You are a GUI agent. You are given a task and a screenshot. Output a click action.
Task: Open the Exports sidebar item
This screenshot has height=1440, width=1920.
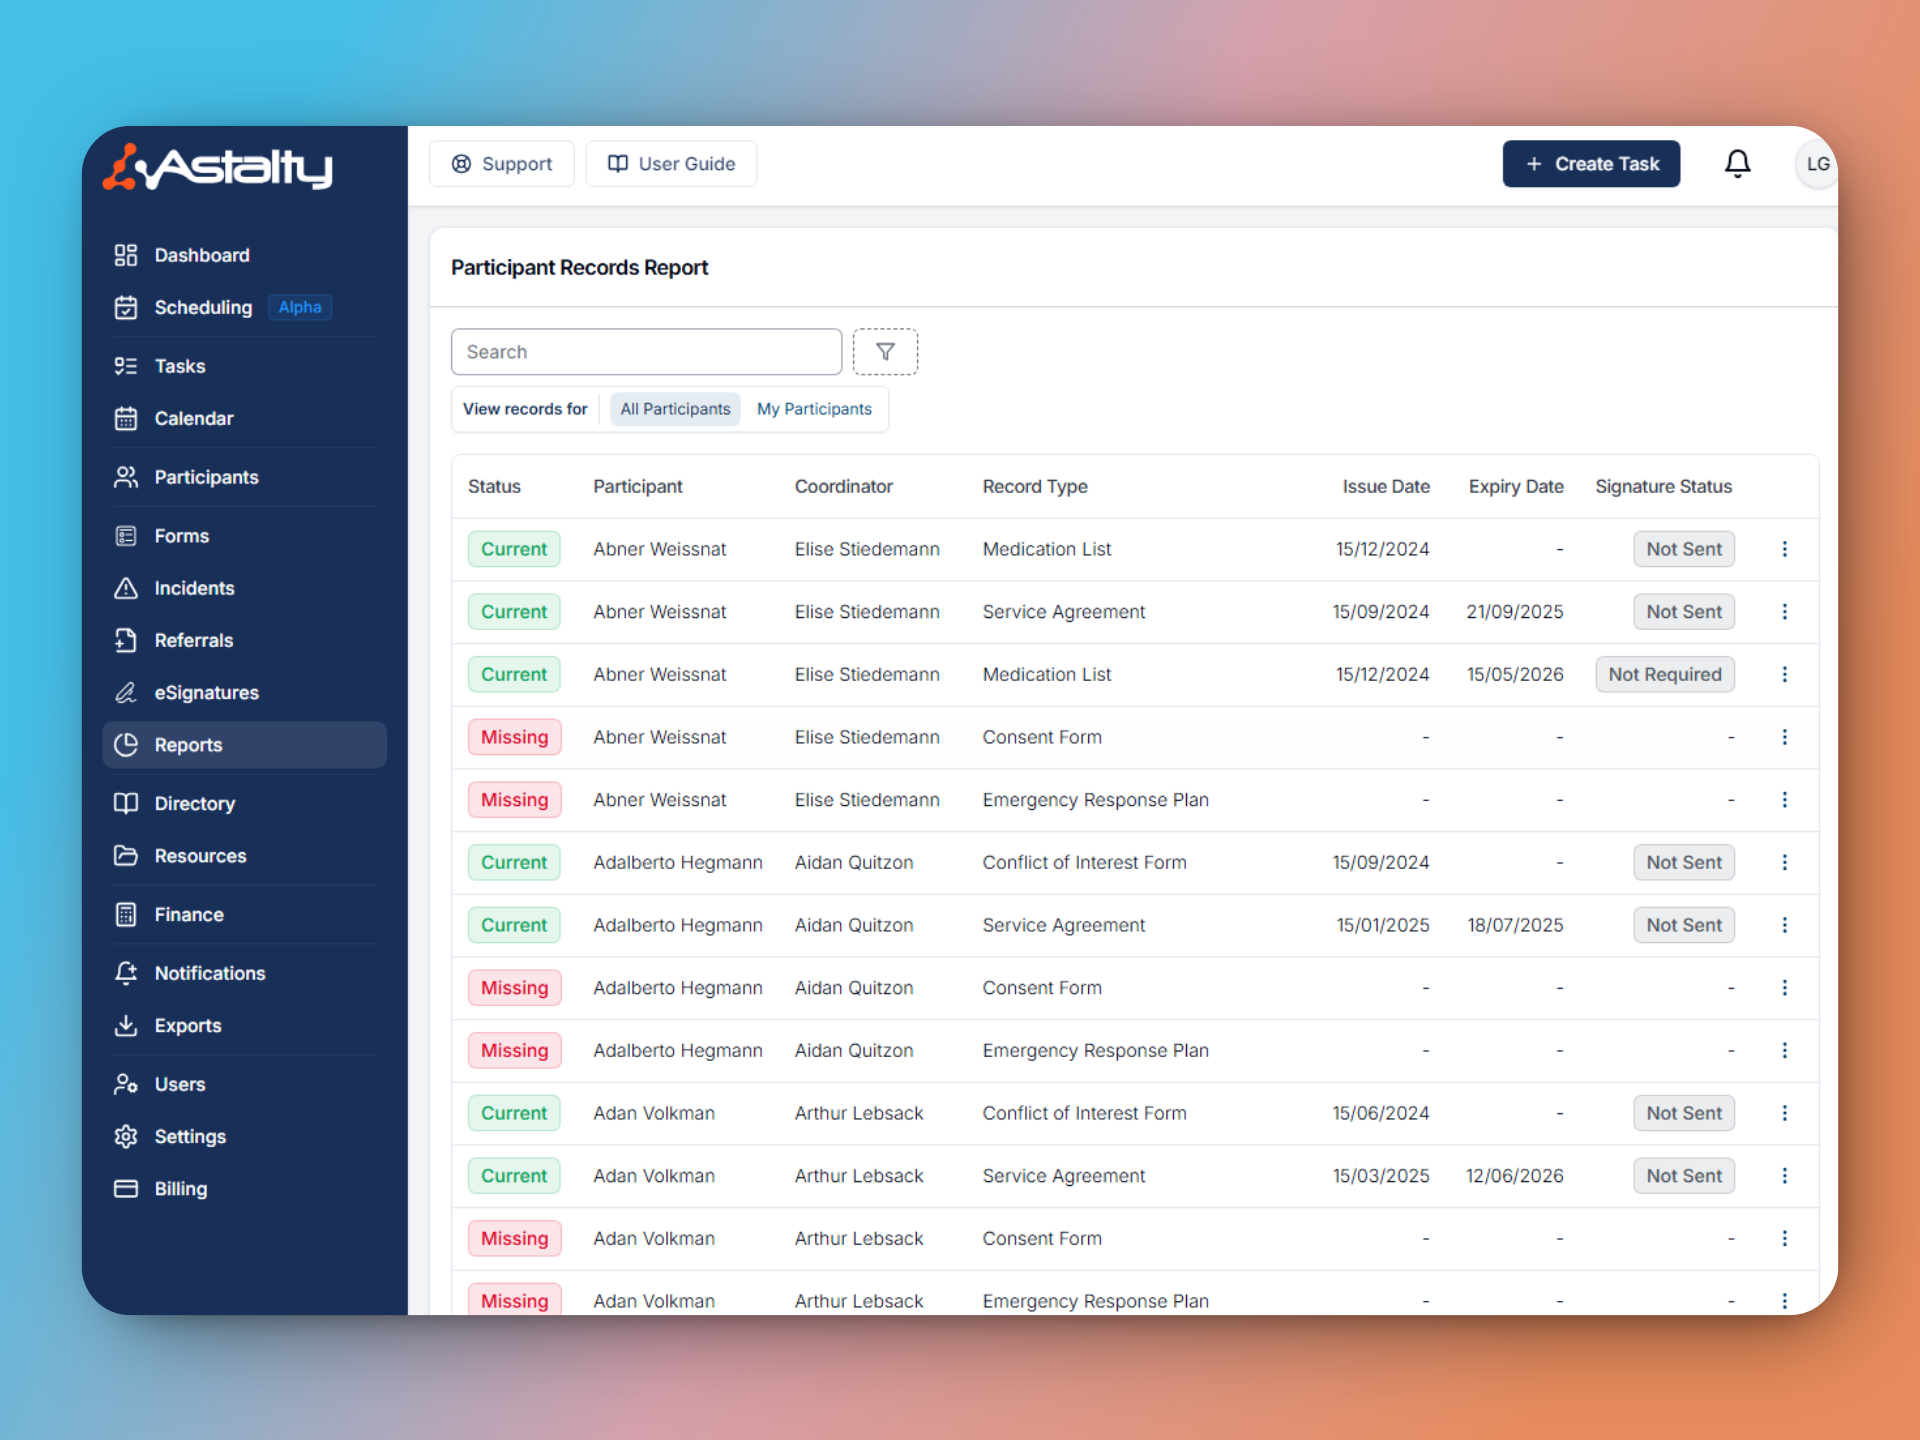click(x=187, y=1026)
